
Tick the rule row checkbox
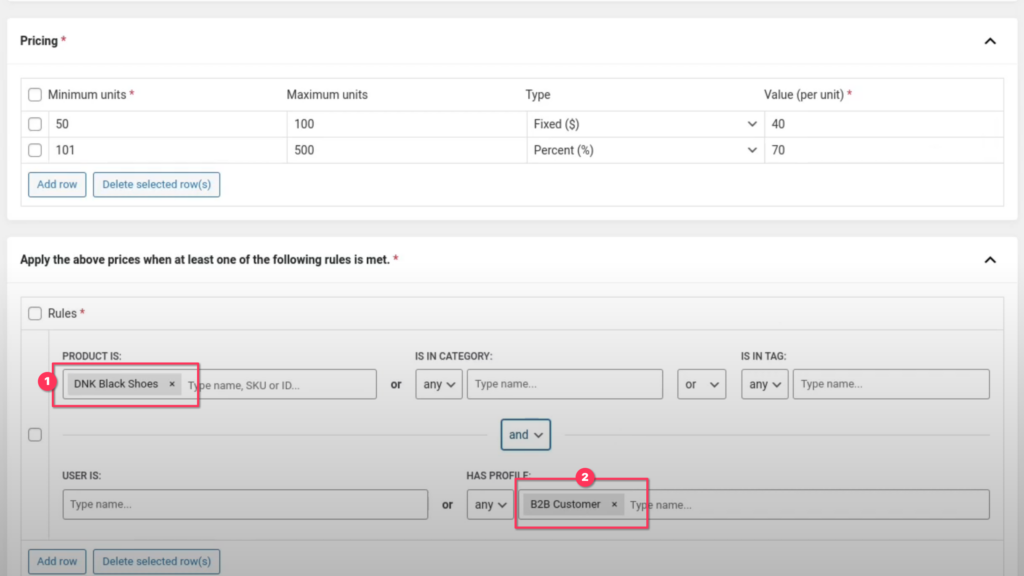click(35, 434)
